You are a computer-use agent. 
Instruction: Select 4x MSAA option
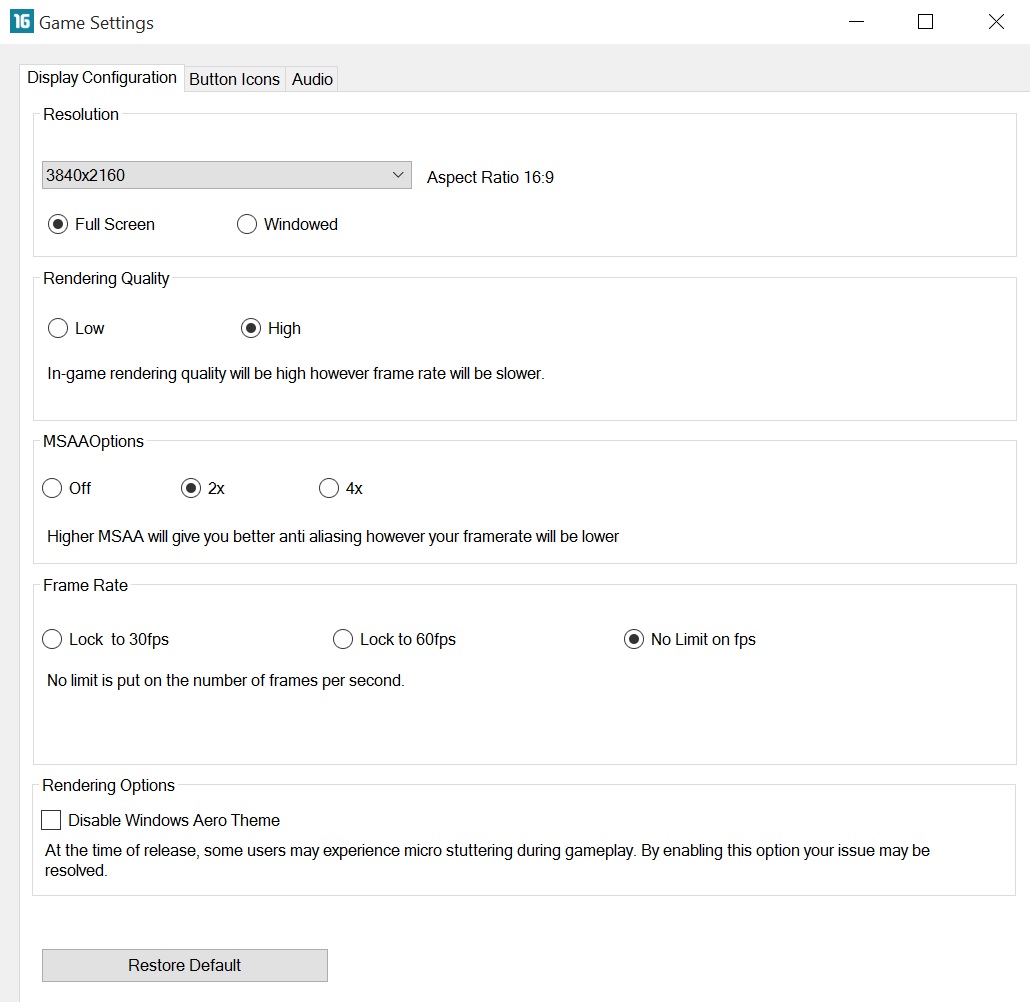[329, 488]
